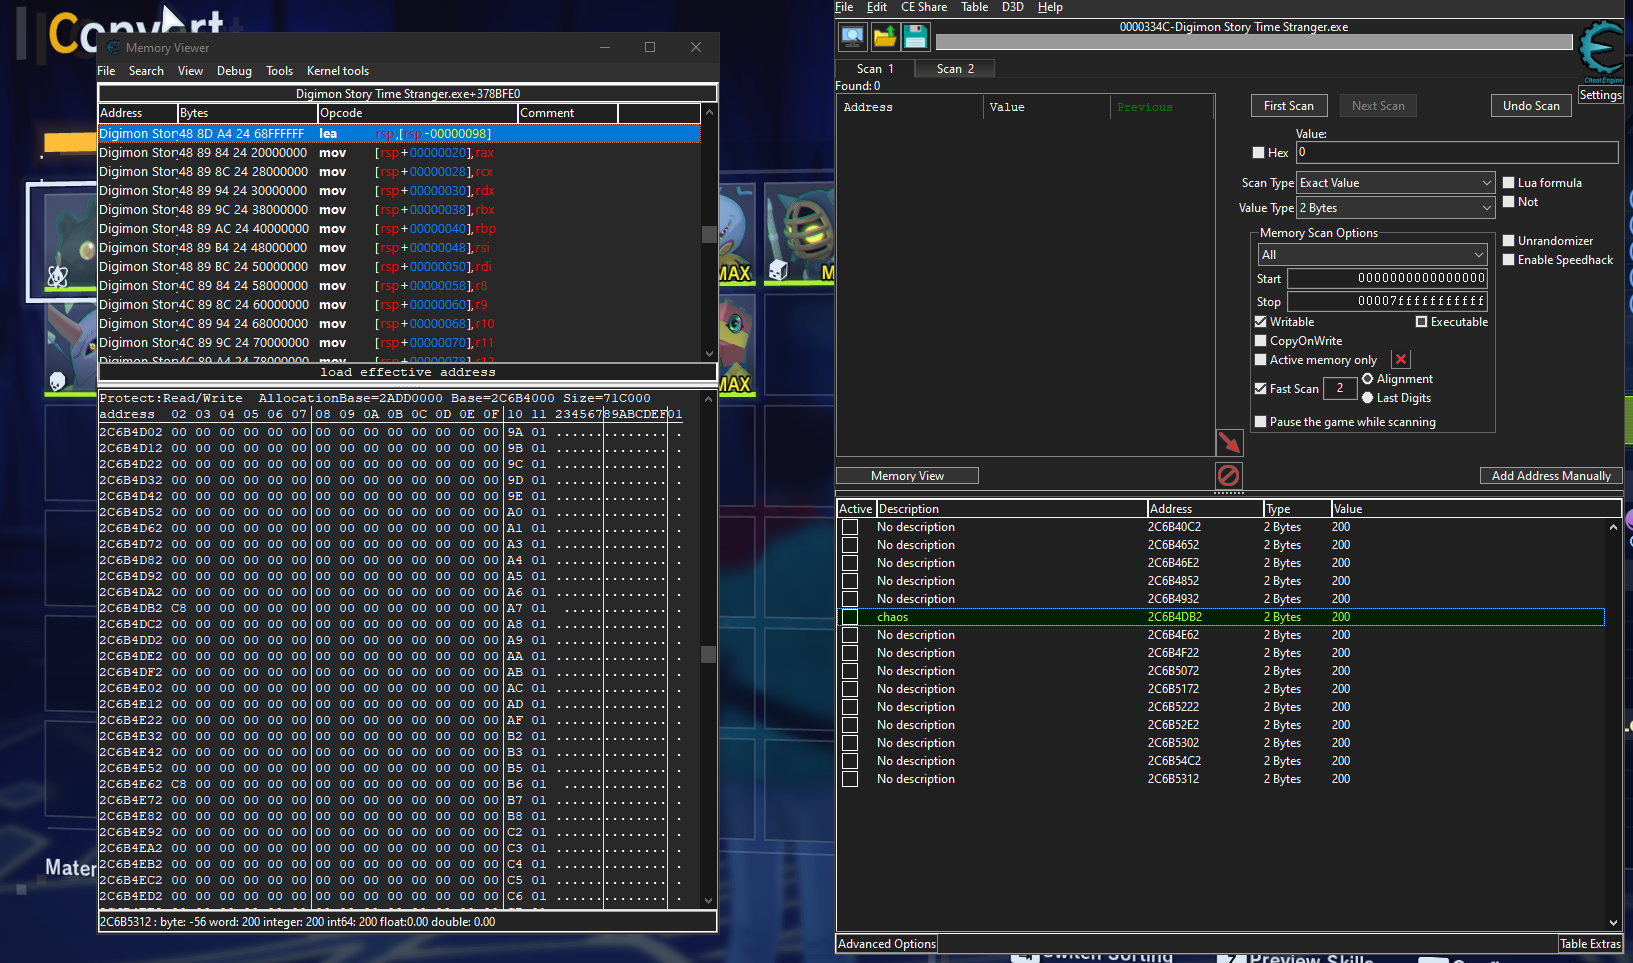
Task: Click the open folder icon
Action: click(x=884, y=37)
